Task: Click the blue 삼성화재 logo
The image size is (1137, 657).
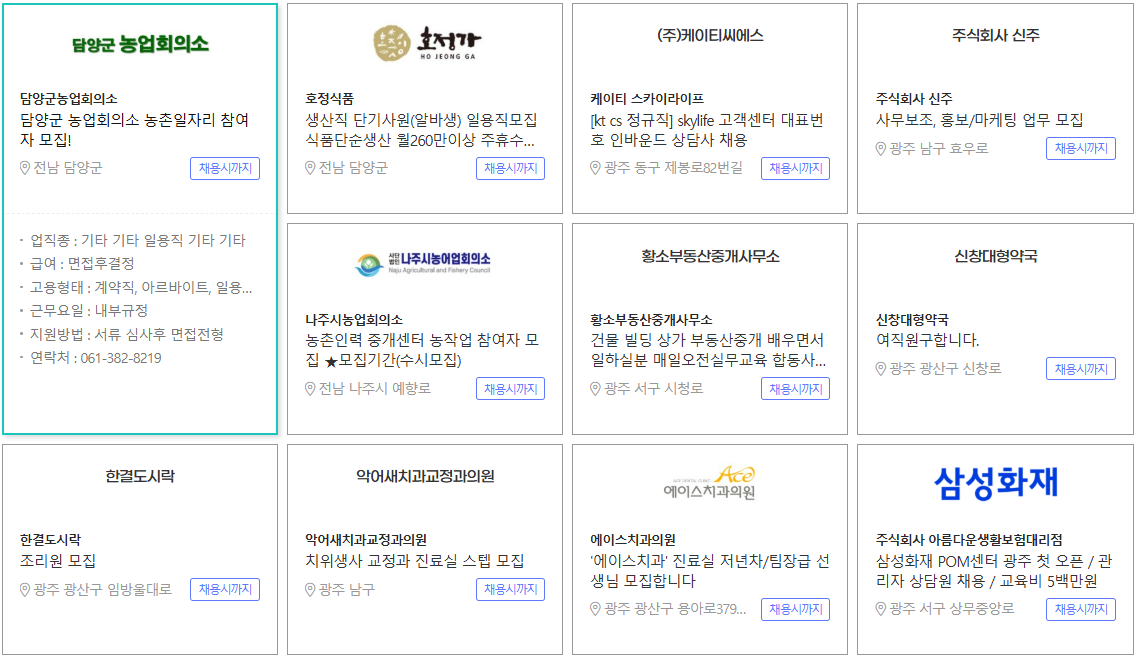Action: coord(996,483)
